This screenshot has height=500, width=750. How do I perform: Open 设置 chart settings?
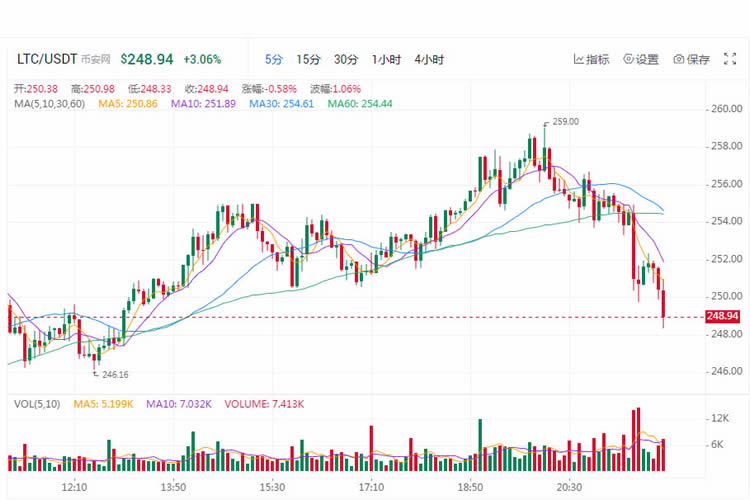pyautogui.click(x=641, y=59)
